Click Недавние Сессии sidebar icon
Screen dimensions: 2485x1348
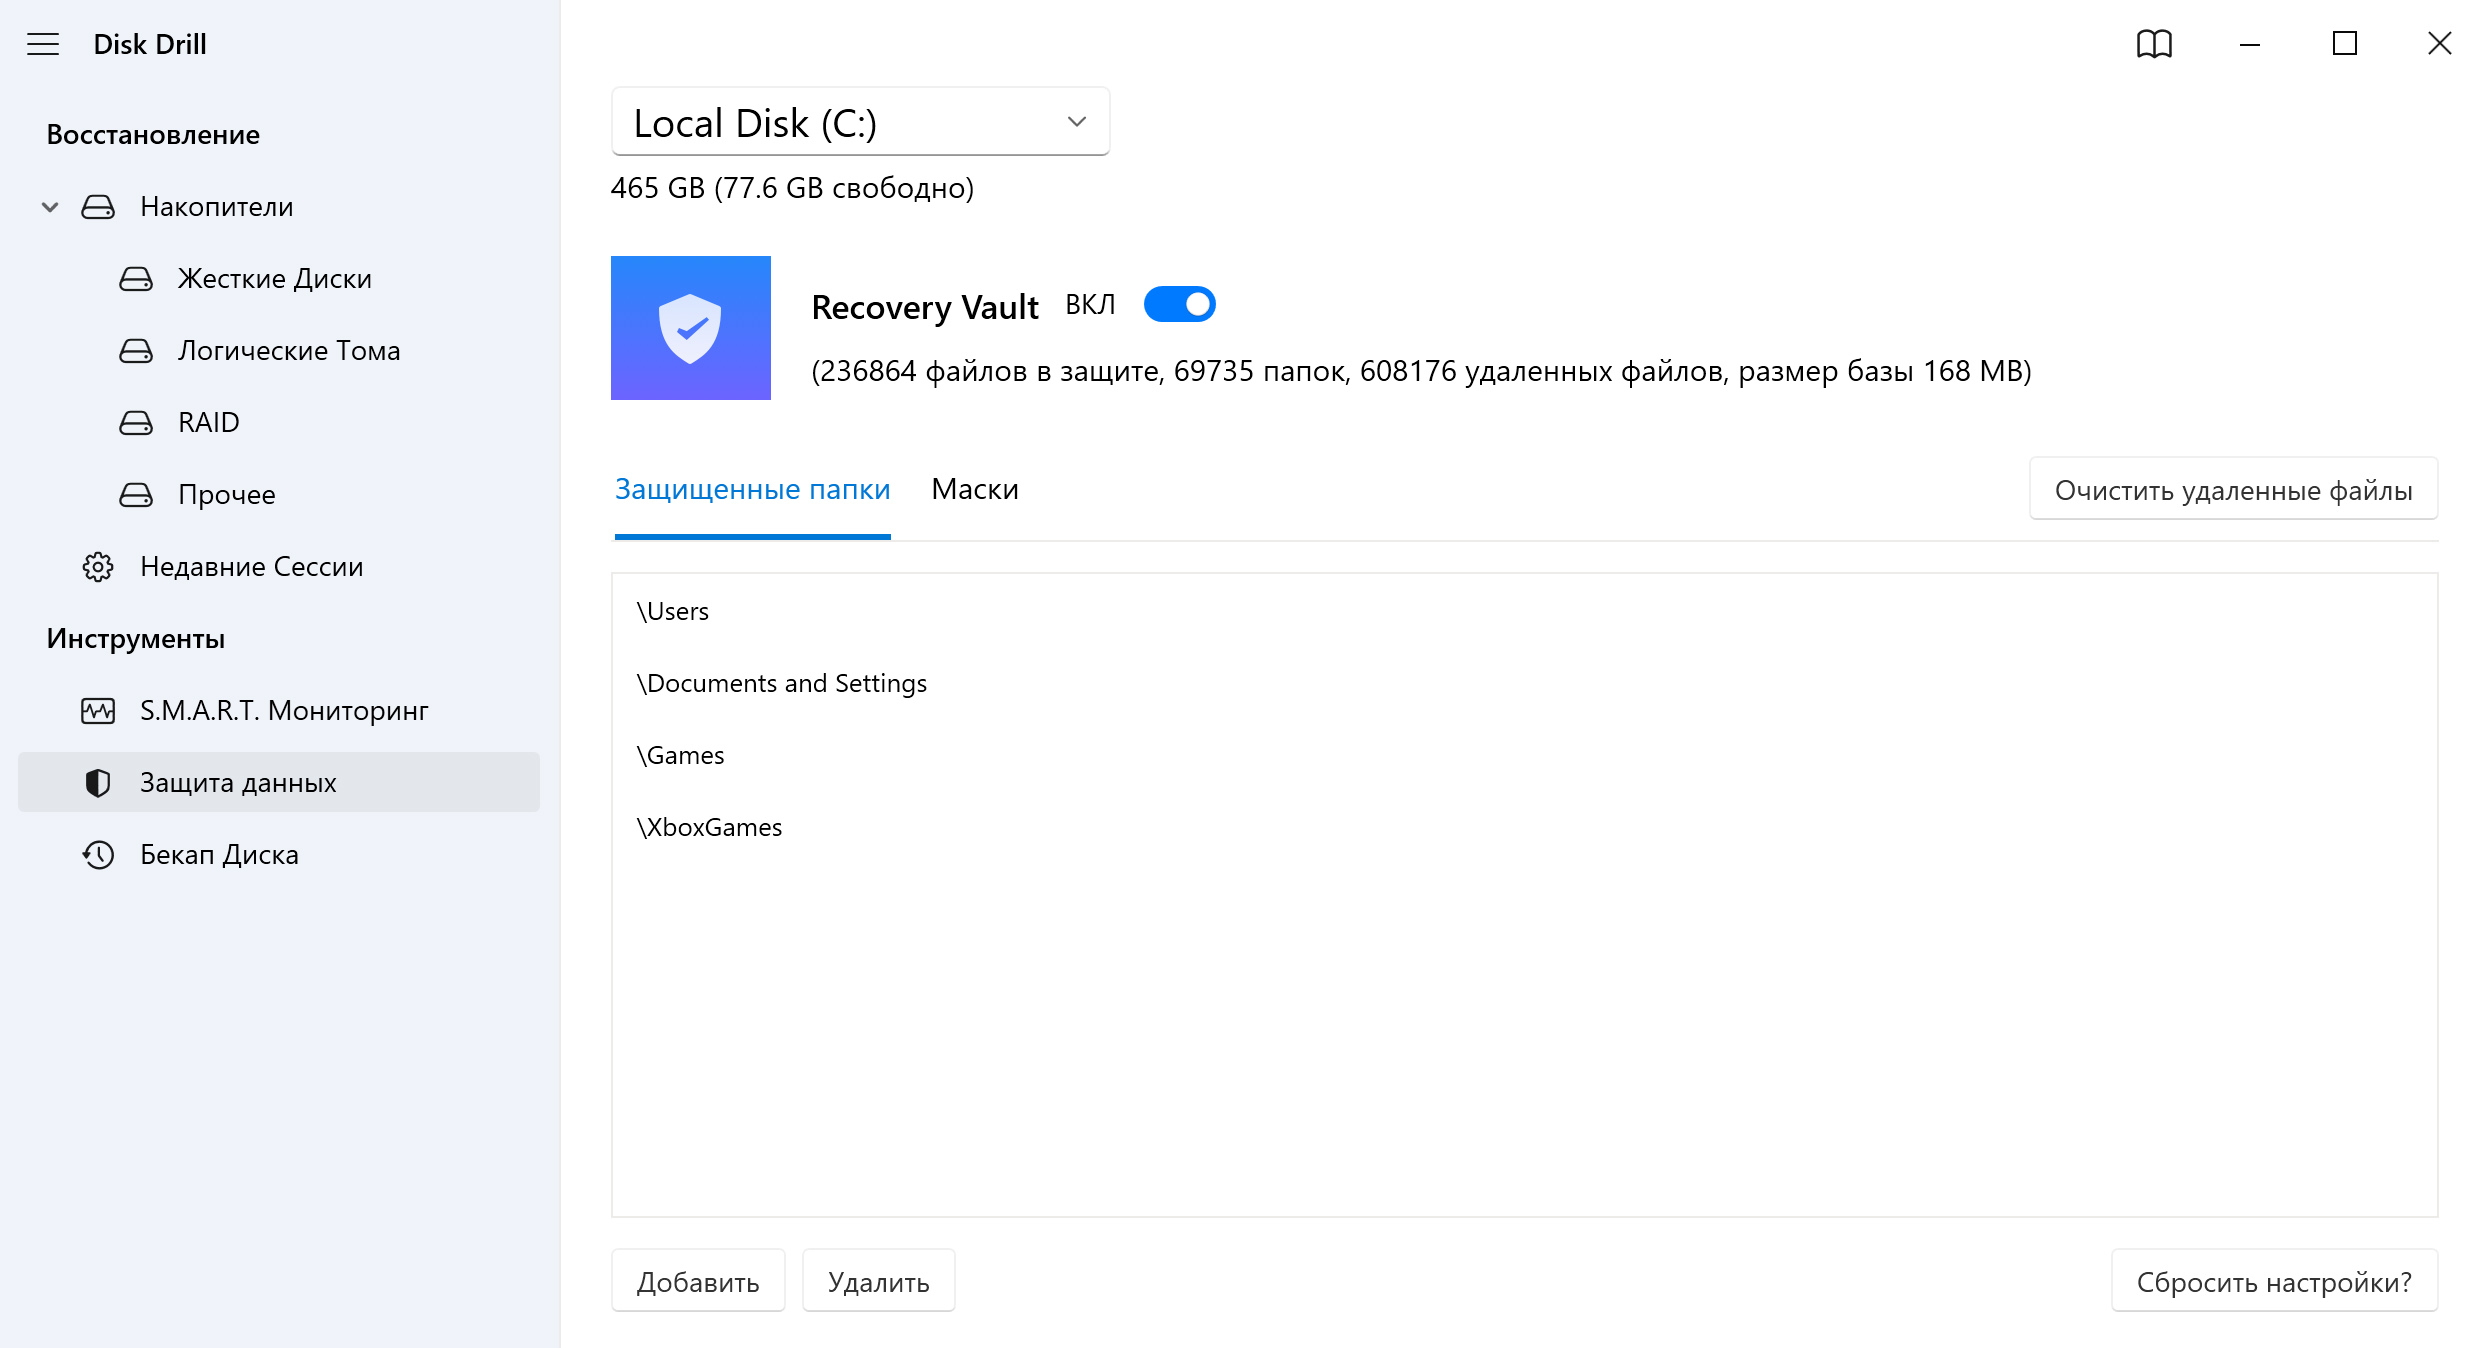tap(96, 564)
